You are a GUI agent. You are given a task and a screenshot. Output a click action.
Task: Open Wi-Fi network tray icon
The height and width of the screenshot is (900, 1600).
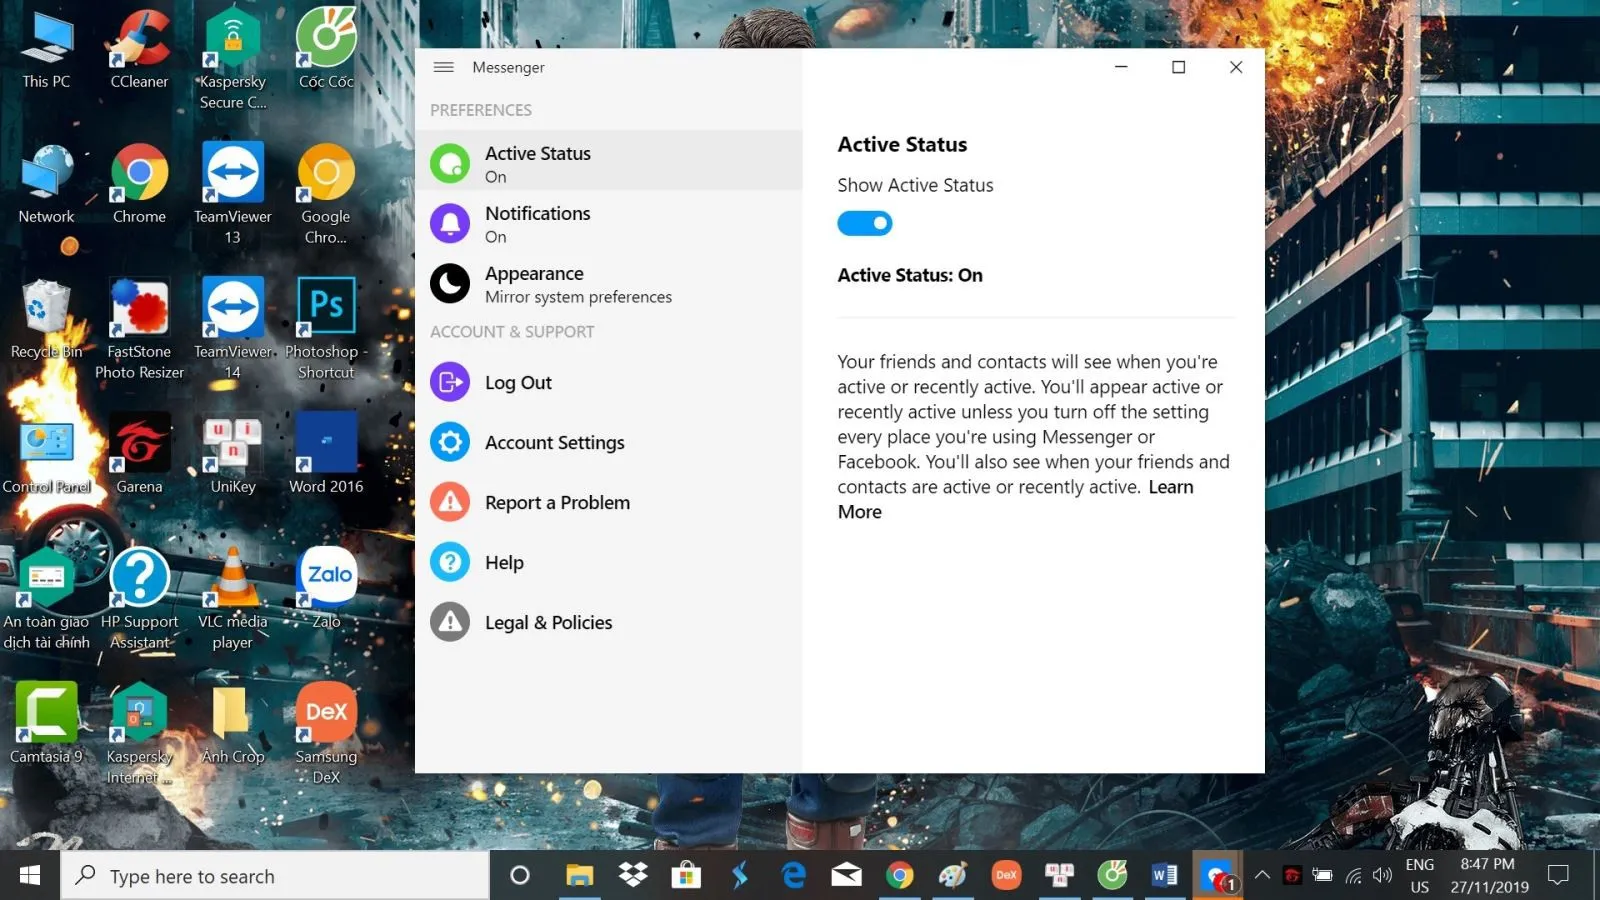1353,876
